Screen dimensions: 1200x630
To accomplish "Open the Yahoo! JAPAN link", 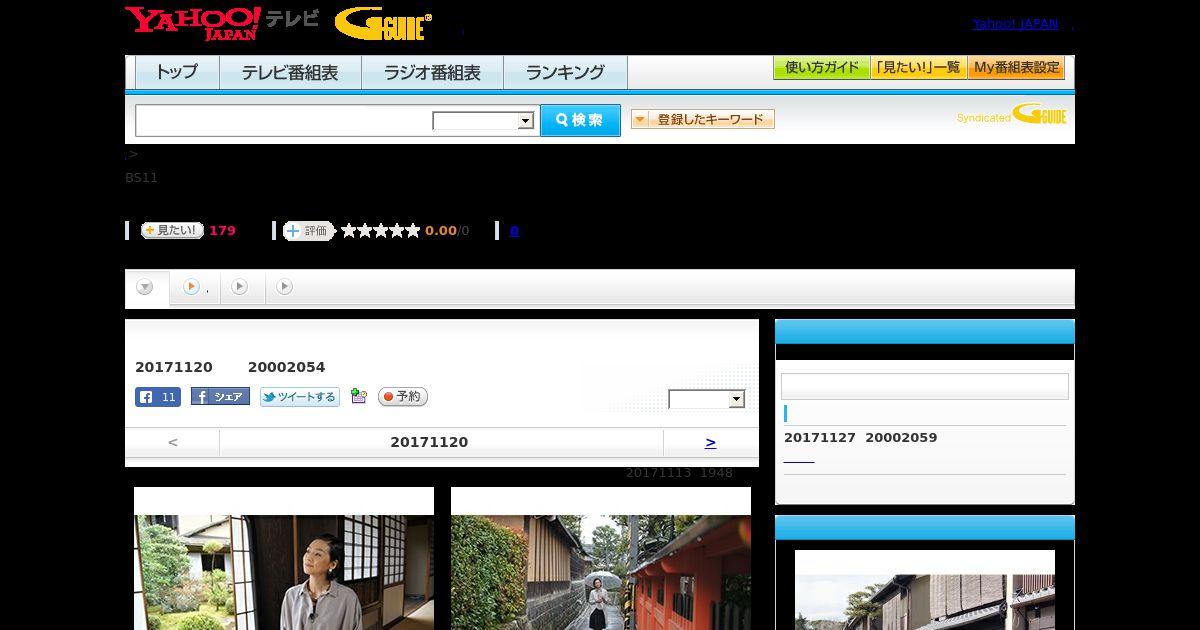I will (1015, 23).
